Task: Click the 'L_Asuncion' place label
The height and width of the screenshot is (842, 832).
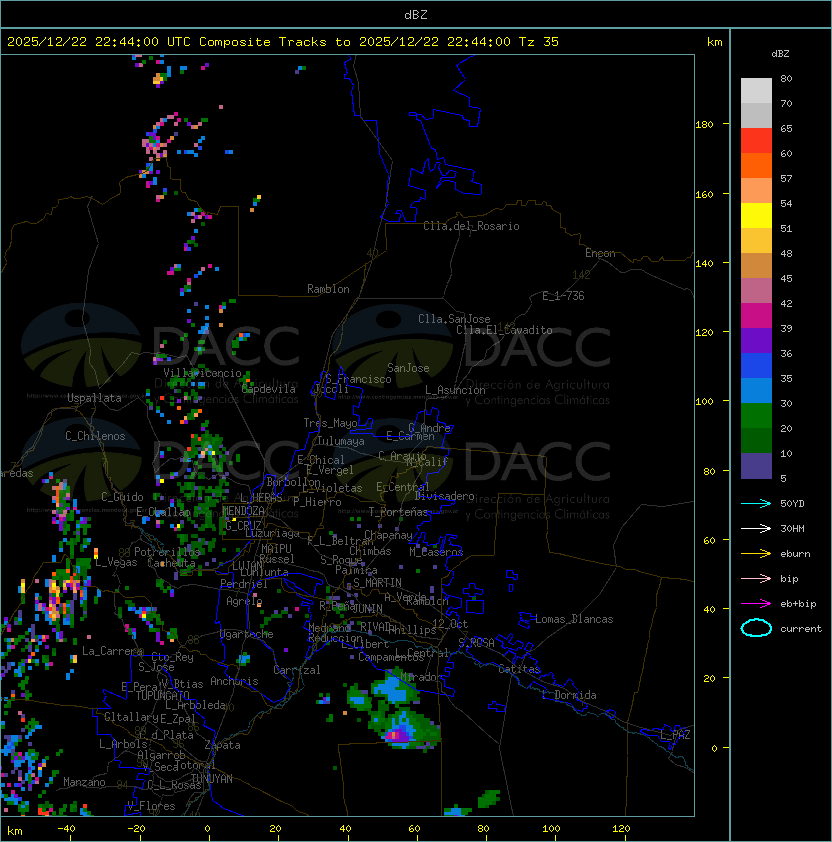Action: coord(455,390)
